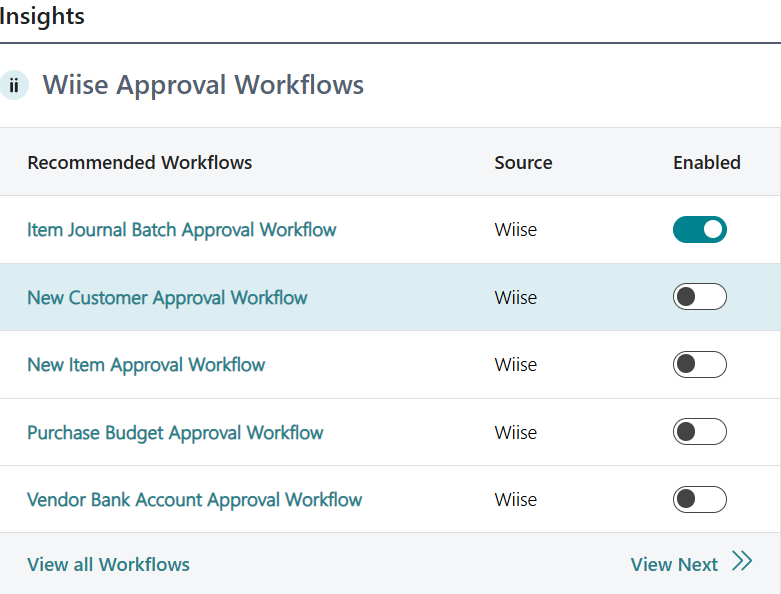This screenshot has width=781, height=594.
Task: Click the info icon beside Wiise Approval Workflows
Action: tap(14, 85)
